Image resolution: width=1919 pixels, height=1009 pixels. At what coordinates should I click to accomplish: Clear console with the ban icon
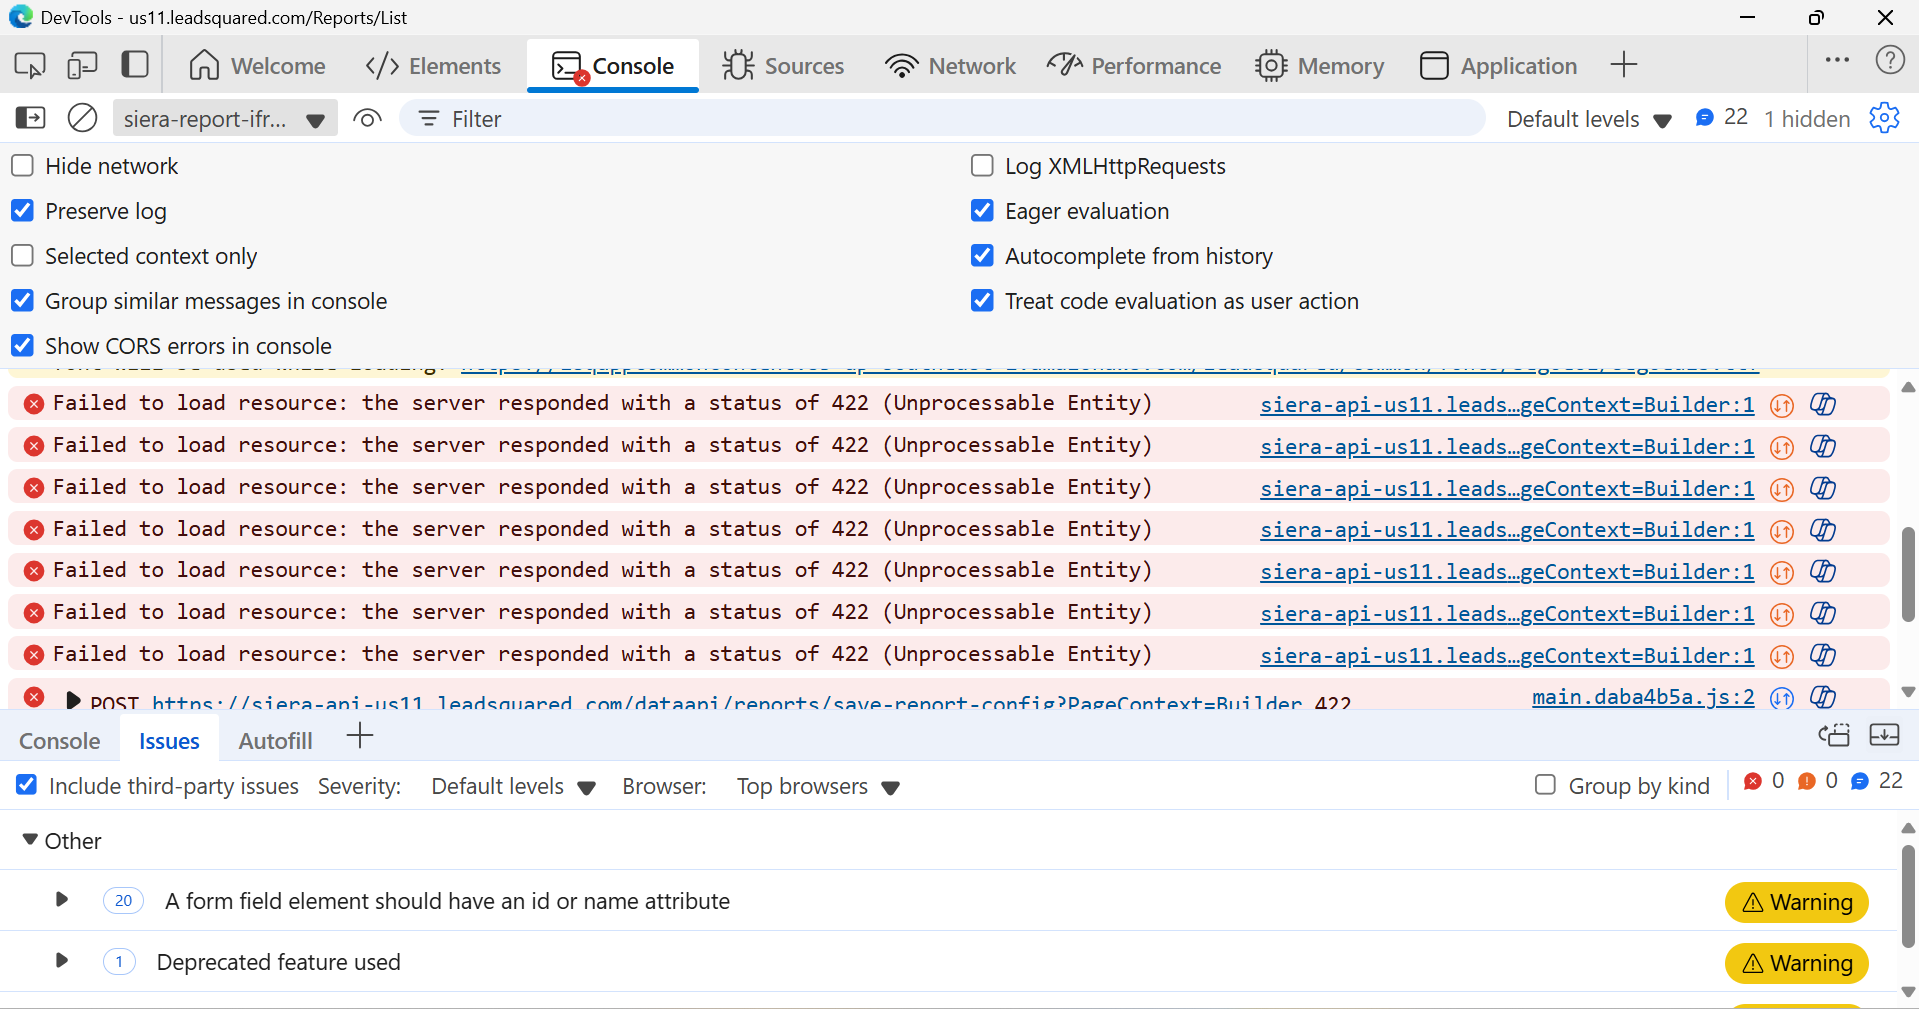[82, 119]
